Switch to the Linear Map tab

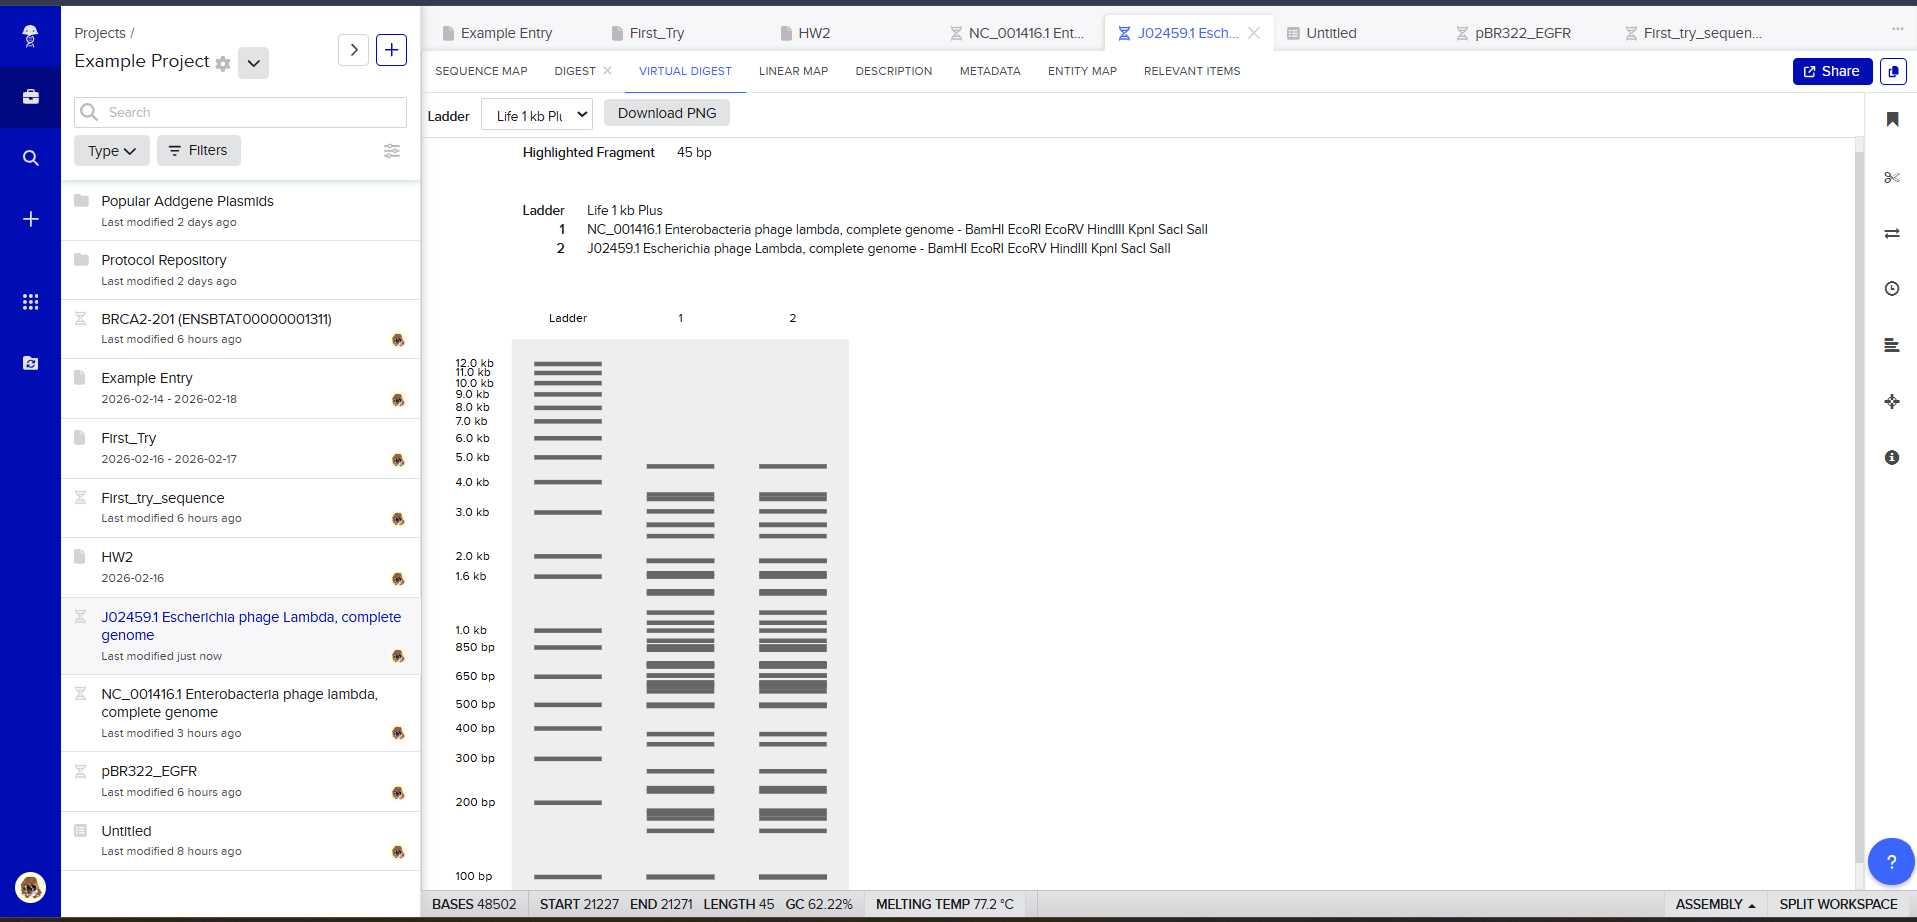tap(793, 71)
